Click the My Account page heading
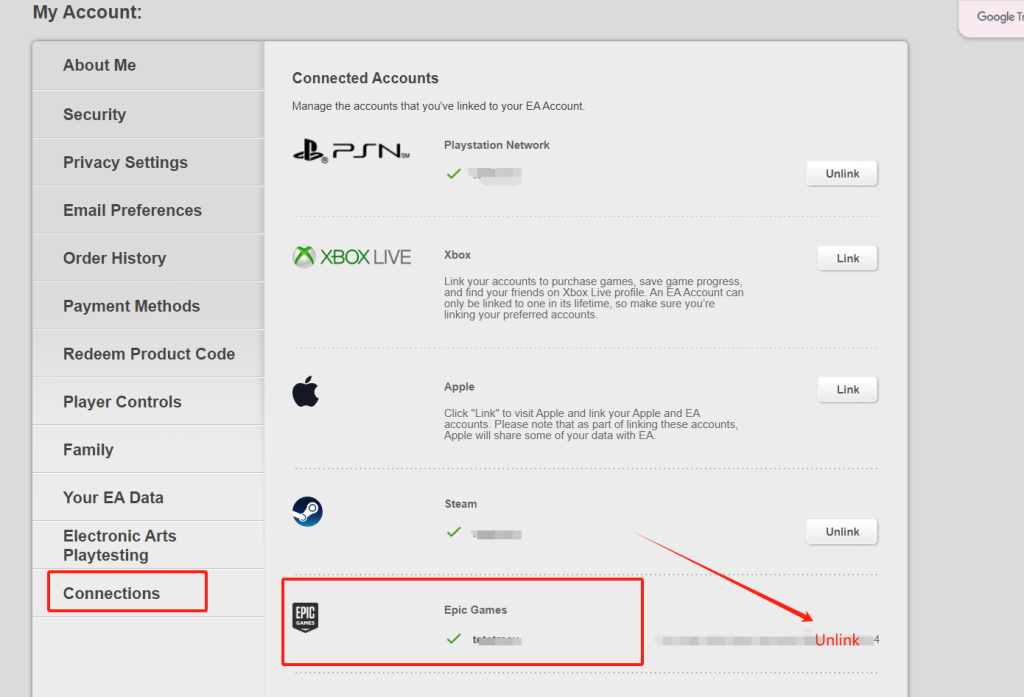This screenshot has width=1024, height=697. point(87,12)
